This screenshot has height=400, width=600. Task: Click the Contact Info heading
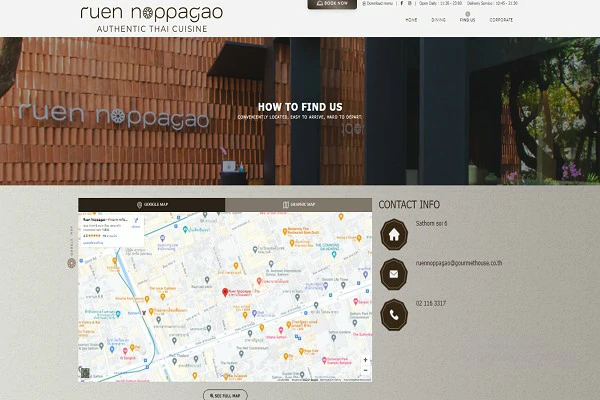pyautogui.click(x=409, y=205)
